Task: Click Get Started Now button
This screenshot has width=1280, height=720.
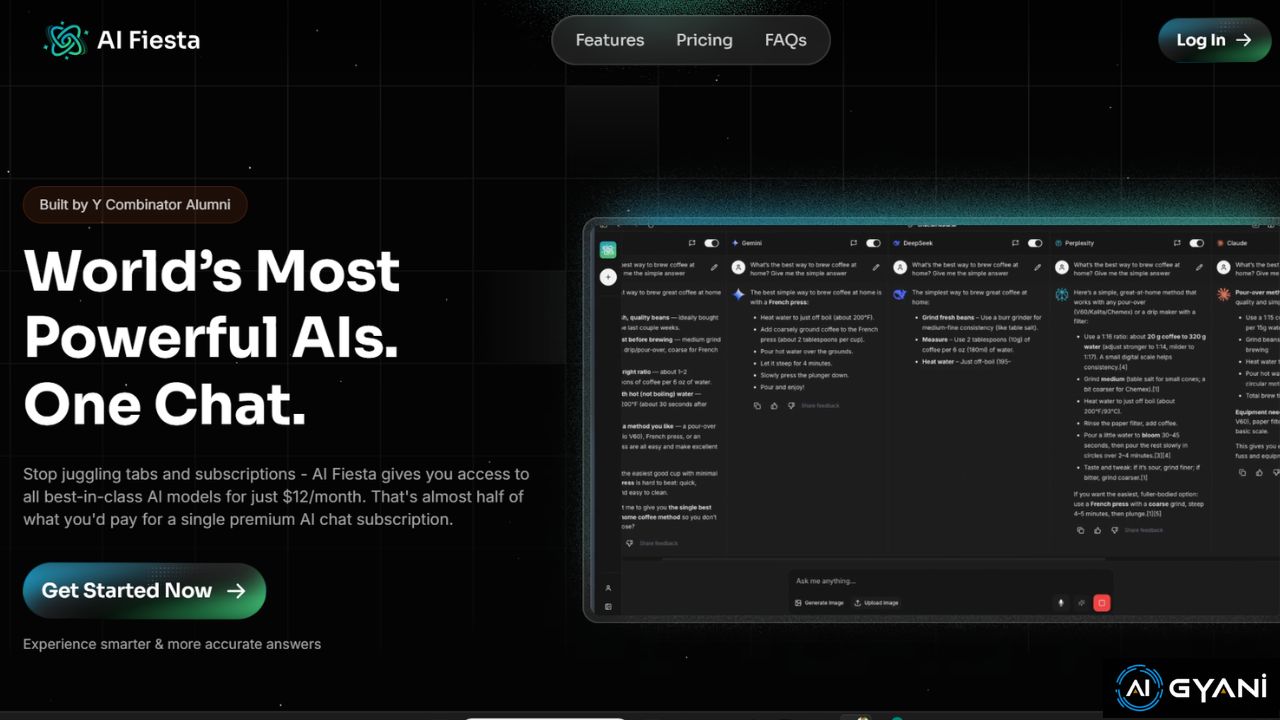Action: pos(144,591)
